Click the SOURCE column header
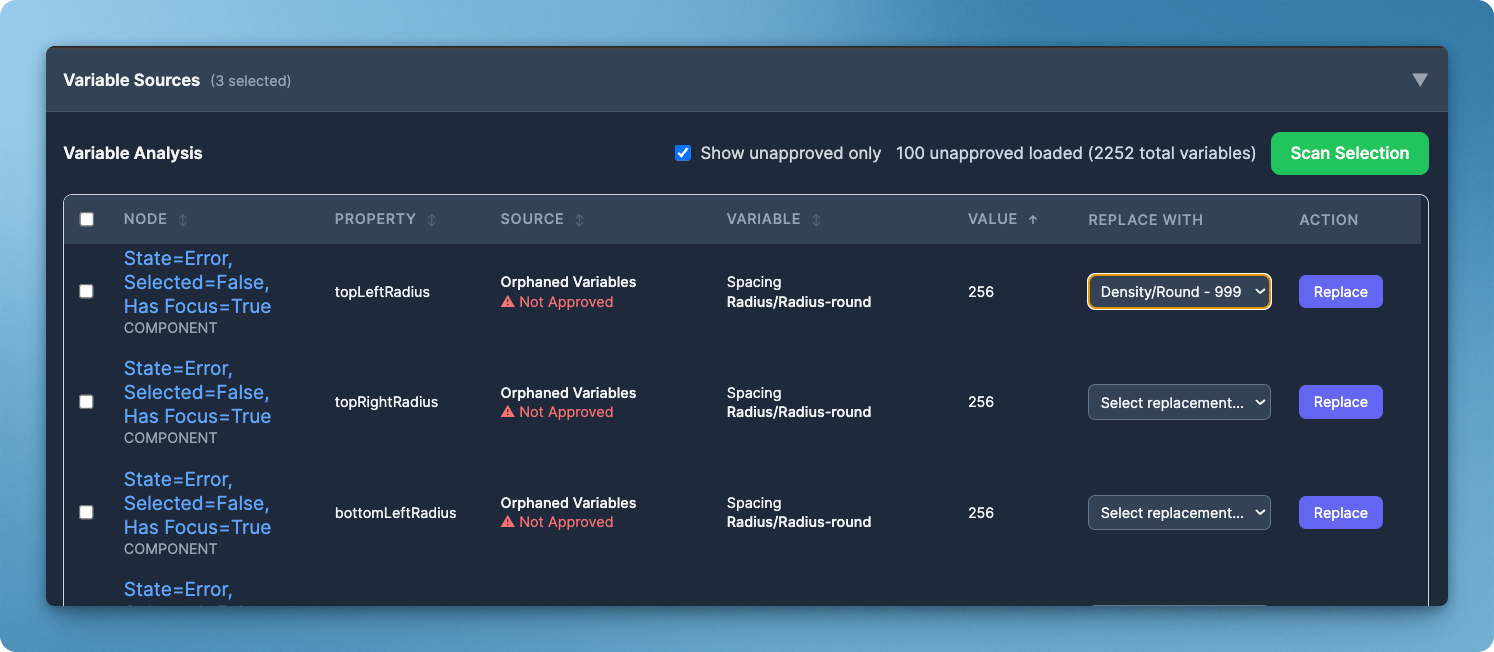Viewport: 1494px width, 652px height. 532,219
